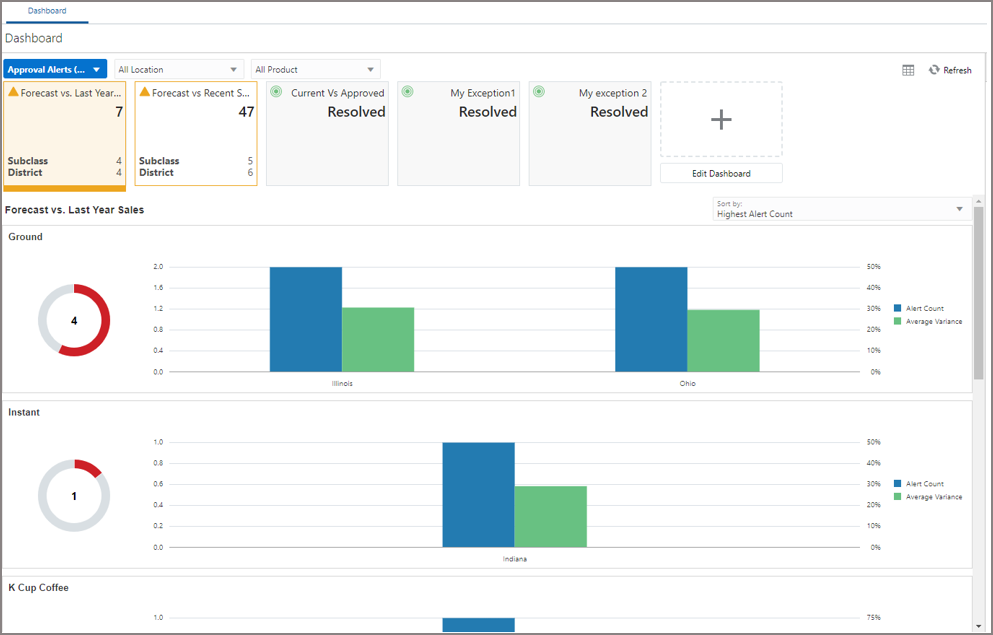Click the red ring gauge showing 4 alerts
Viewport: 993px width, 635px height.
tap(74, 320)
